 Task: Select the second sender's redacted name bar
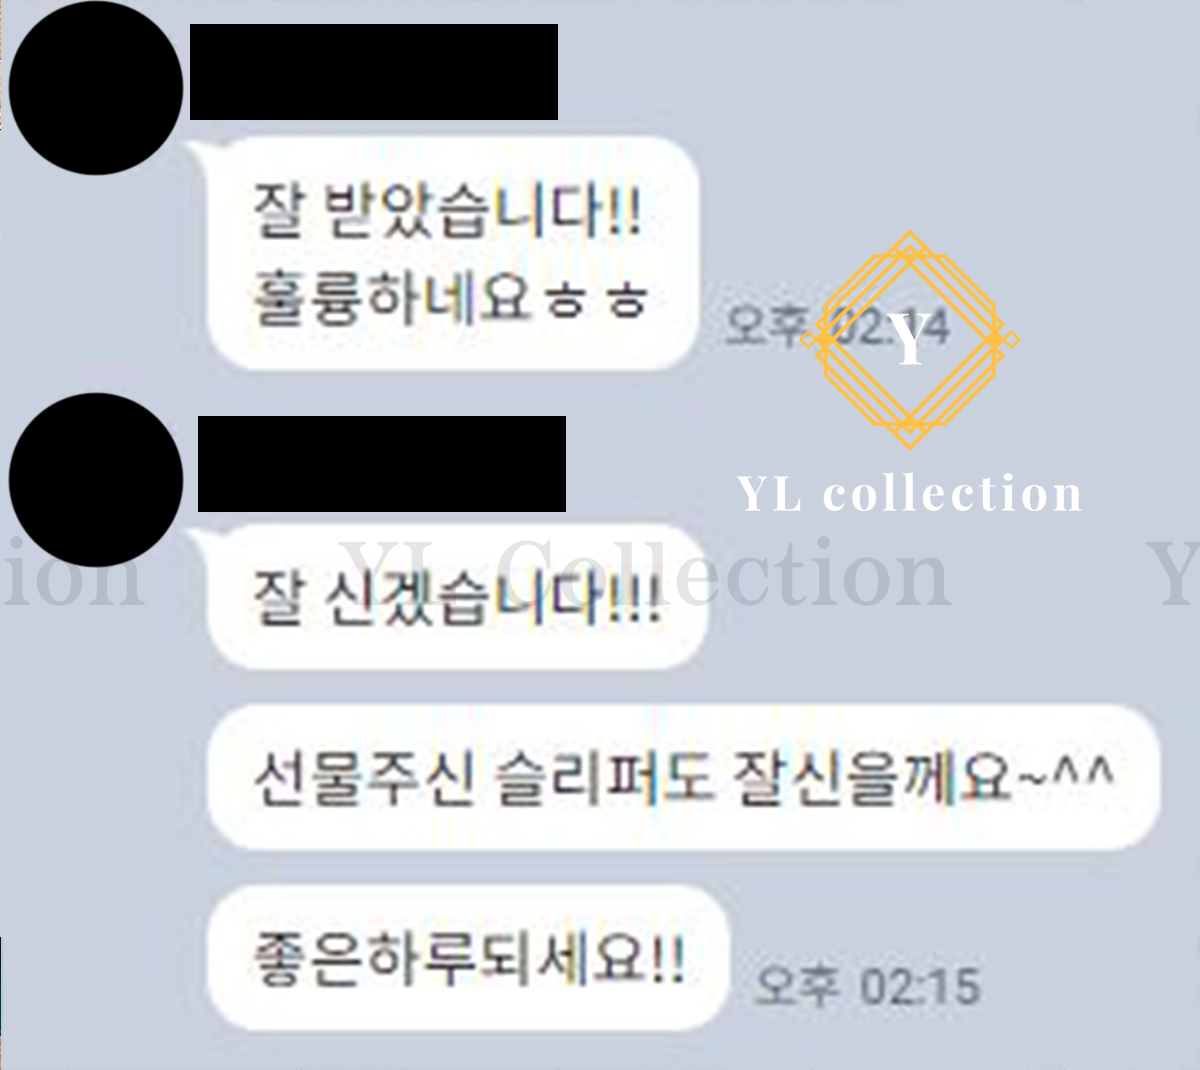tap(382, 464)
